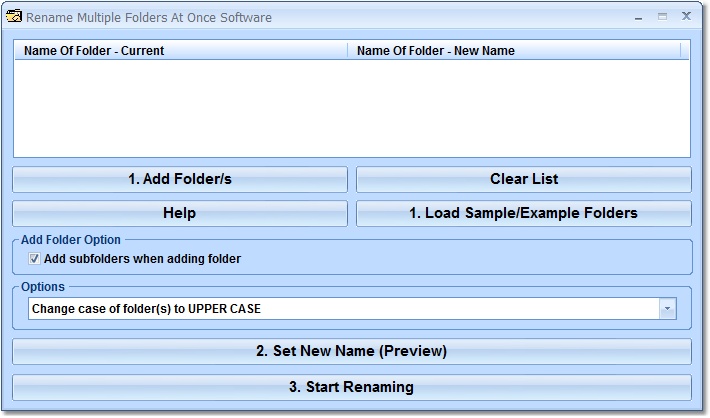Image resolution: width=710 pixels, height=418 pixels.
Task: Load the sample/example folders
Action: tap(523, 213)
